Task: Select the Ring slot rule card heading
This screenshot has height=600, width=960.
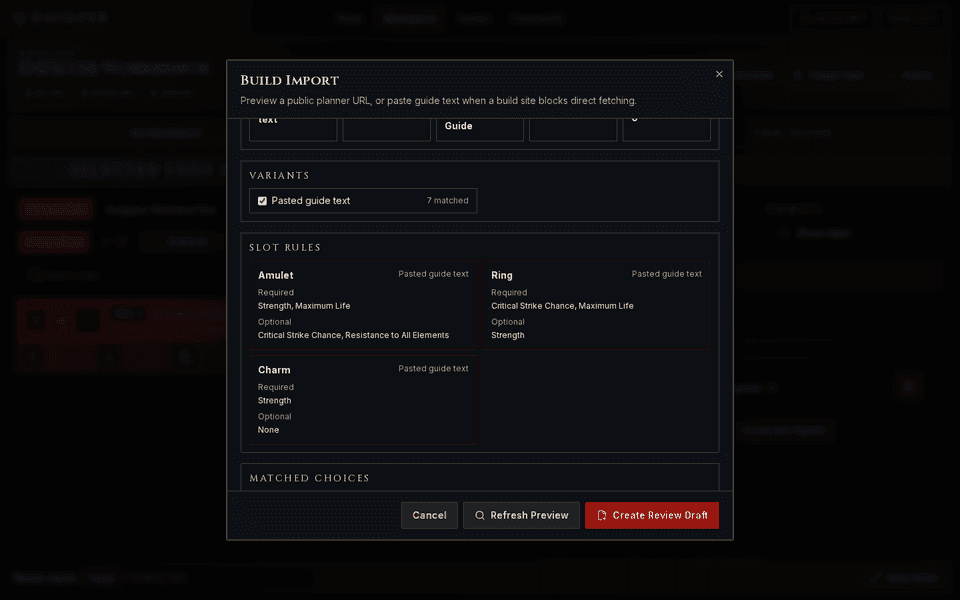Action: click(501, 276)
